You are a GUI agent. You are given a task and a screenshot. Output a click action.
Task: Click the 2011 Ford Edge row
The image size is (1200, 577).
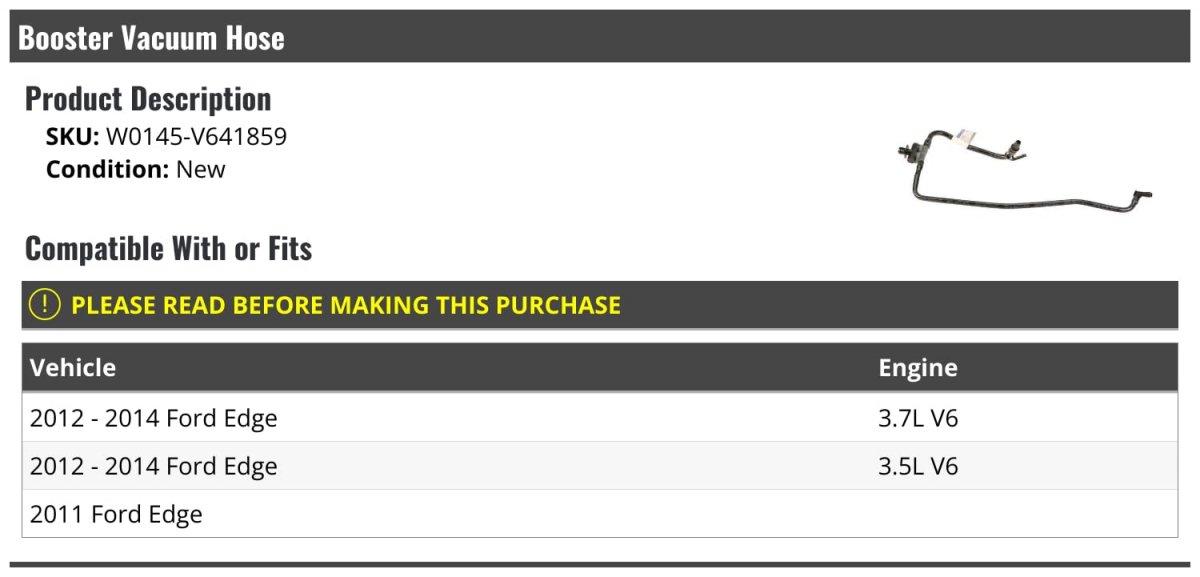pos(600,514)
